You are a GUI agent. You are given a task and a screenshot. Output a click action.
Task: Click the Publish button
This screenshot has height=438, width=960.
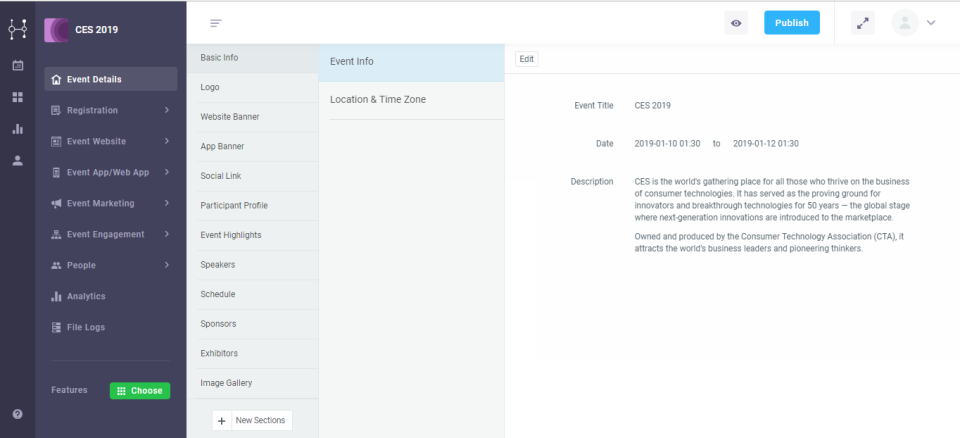792,23
